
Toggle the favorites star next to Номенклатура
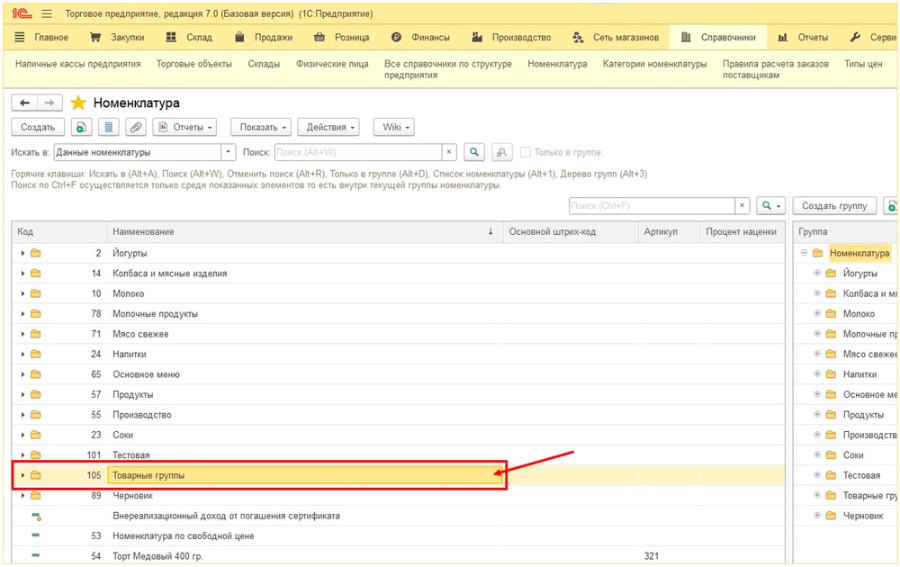pyautogui.click(x=78, y=103)
